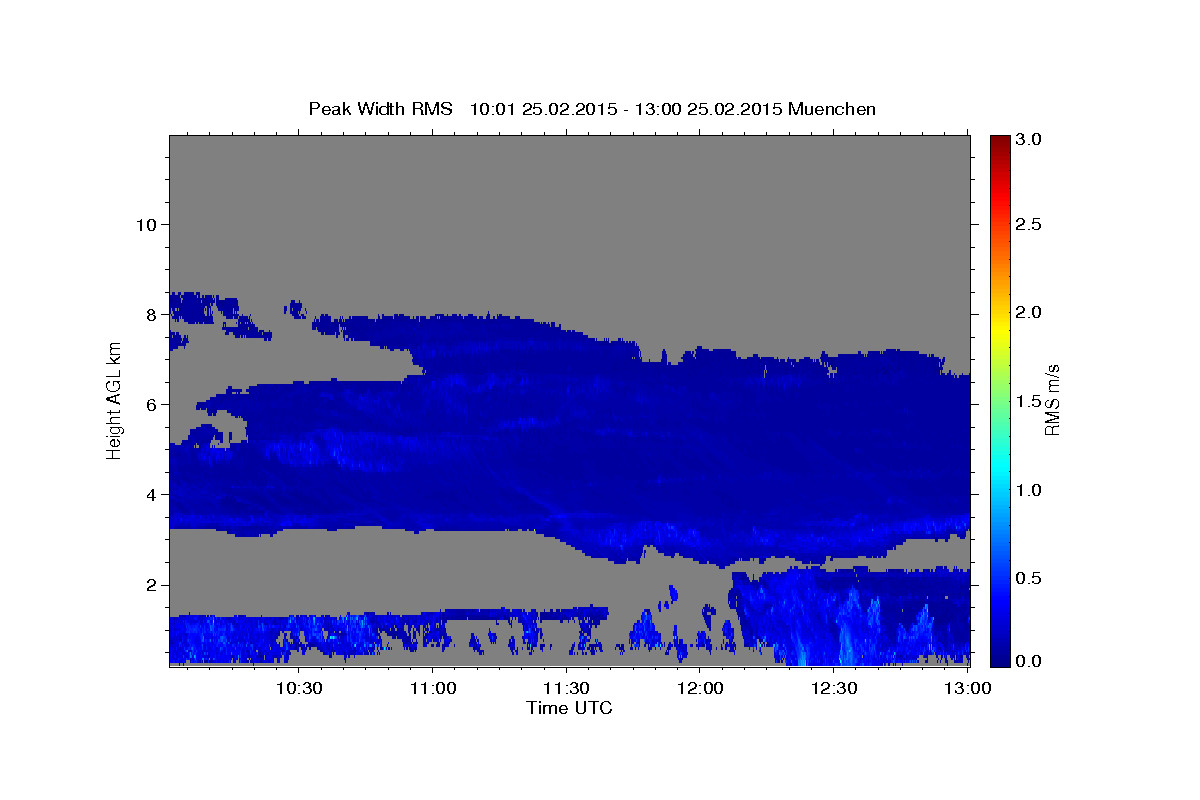
Task: Click colorbar value 1.5
Action: click(1029, 401)
